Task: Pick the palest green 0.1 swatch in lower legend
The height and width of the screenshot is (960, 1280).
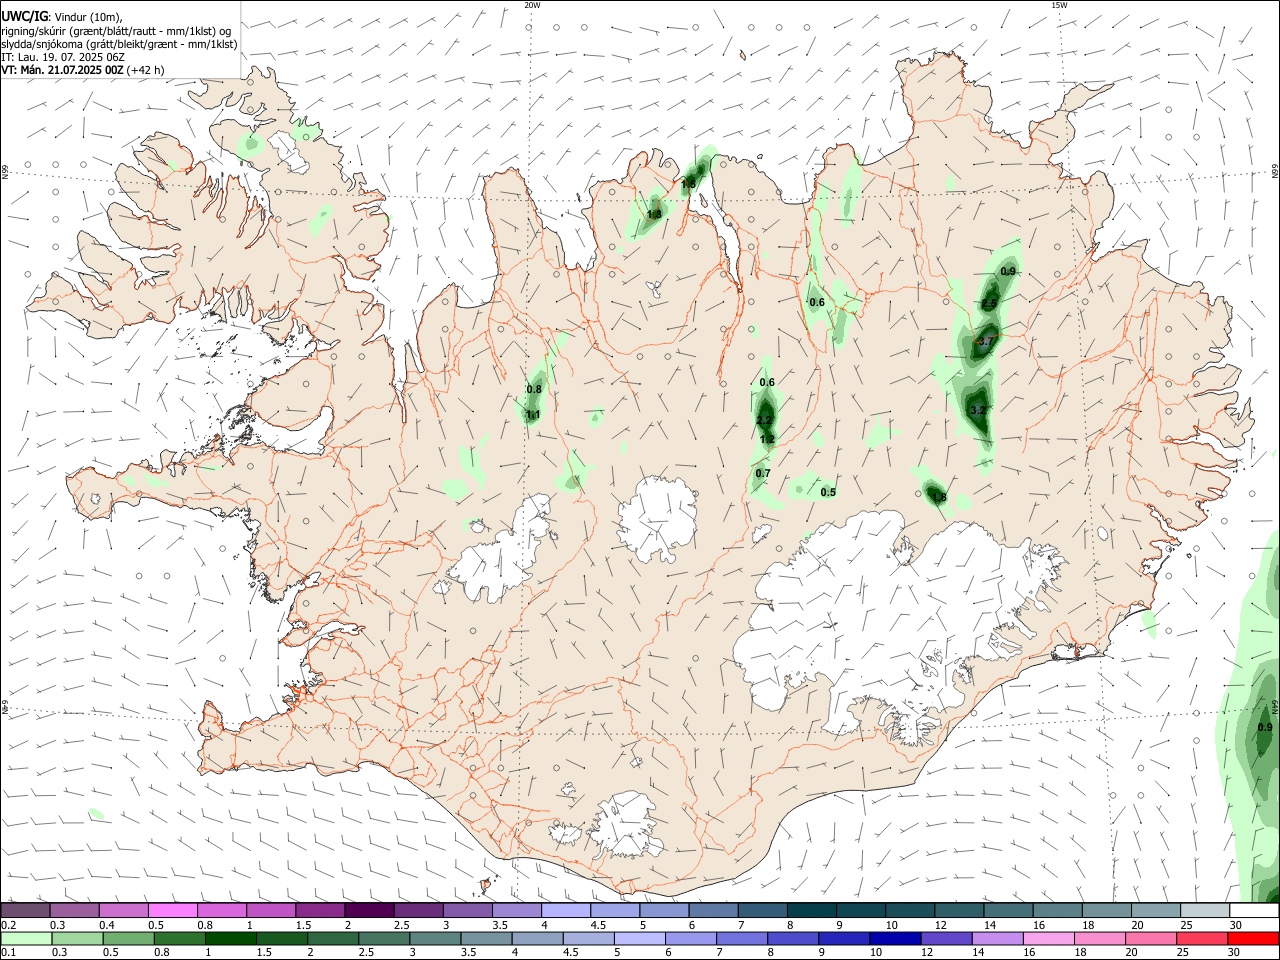Action: coord(26,938)
